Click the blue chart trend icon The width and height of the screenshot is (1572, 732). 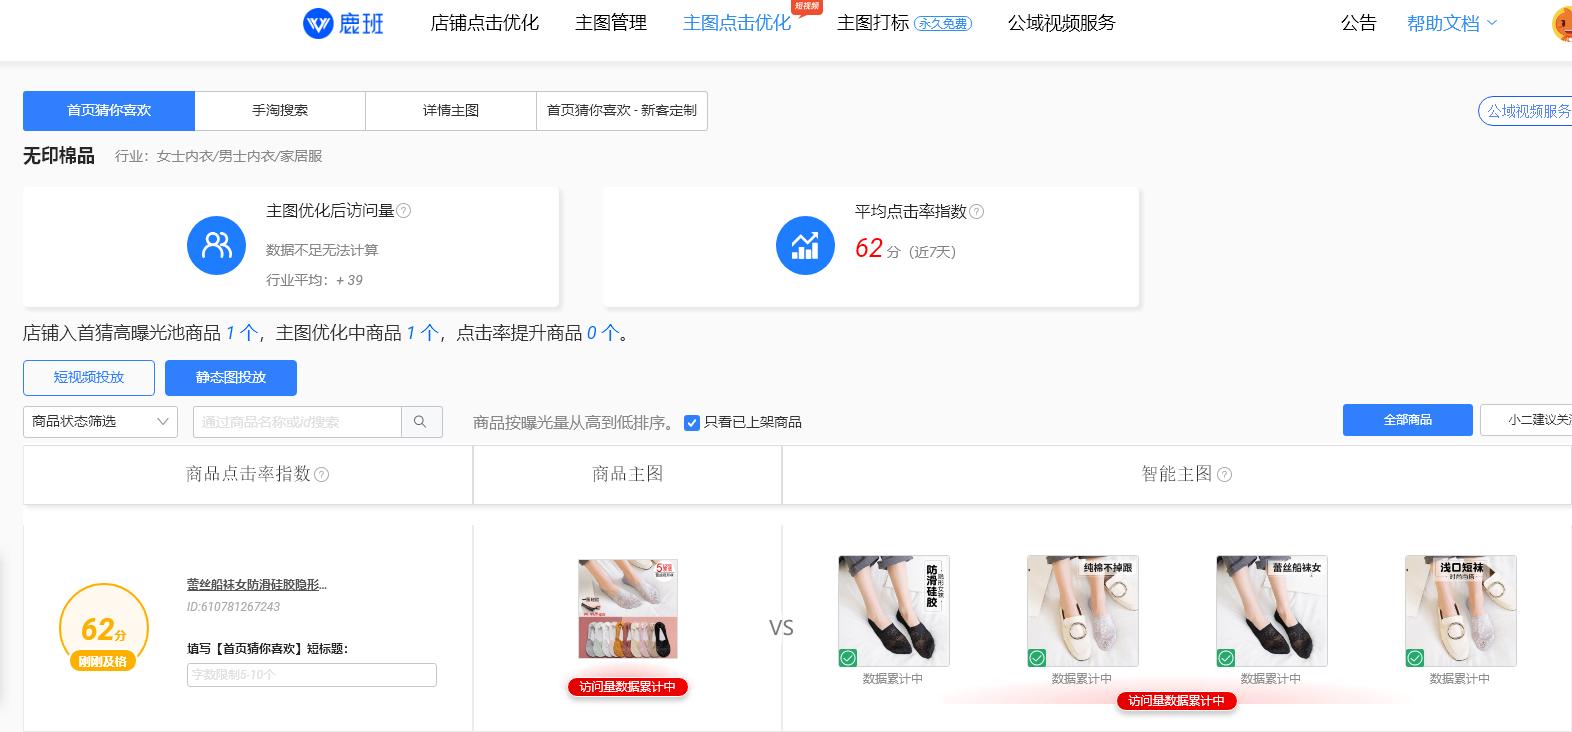(x=805, y=245)
